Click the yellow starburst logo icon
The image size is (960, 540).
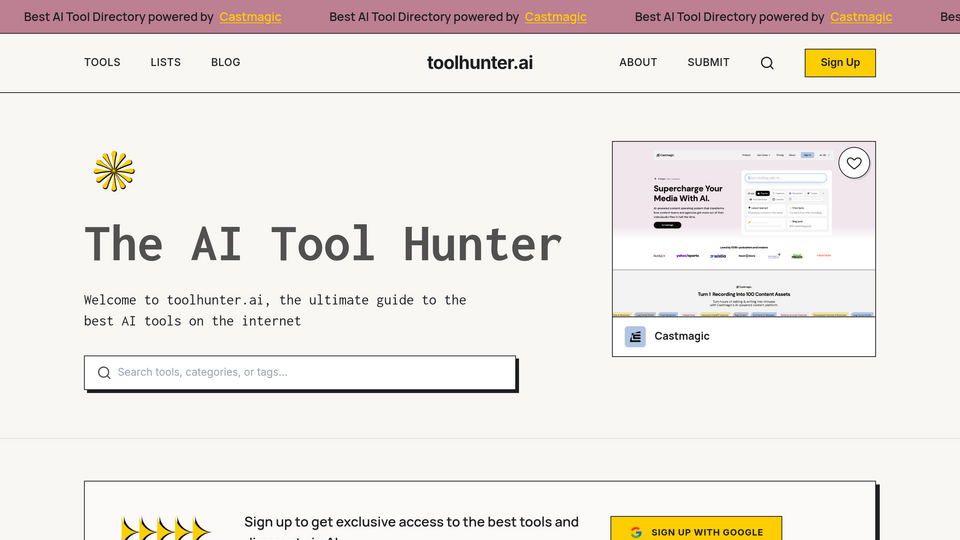coord(114,171)
